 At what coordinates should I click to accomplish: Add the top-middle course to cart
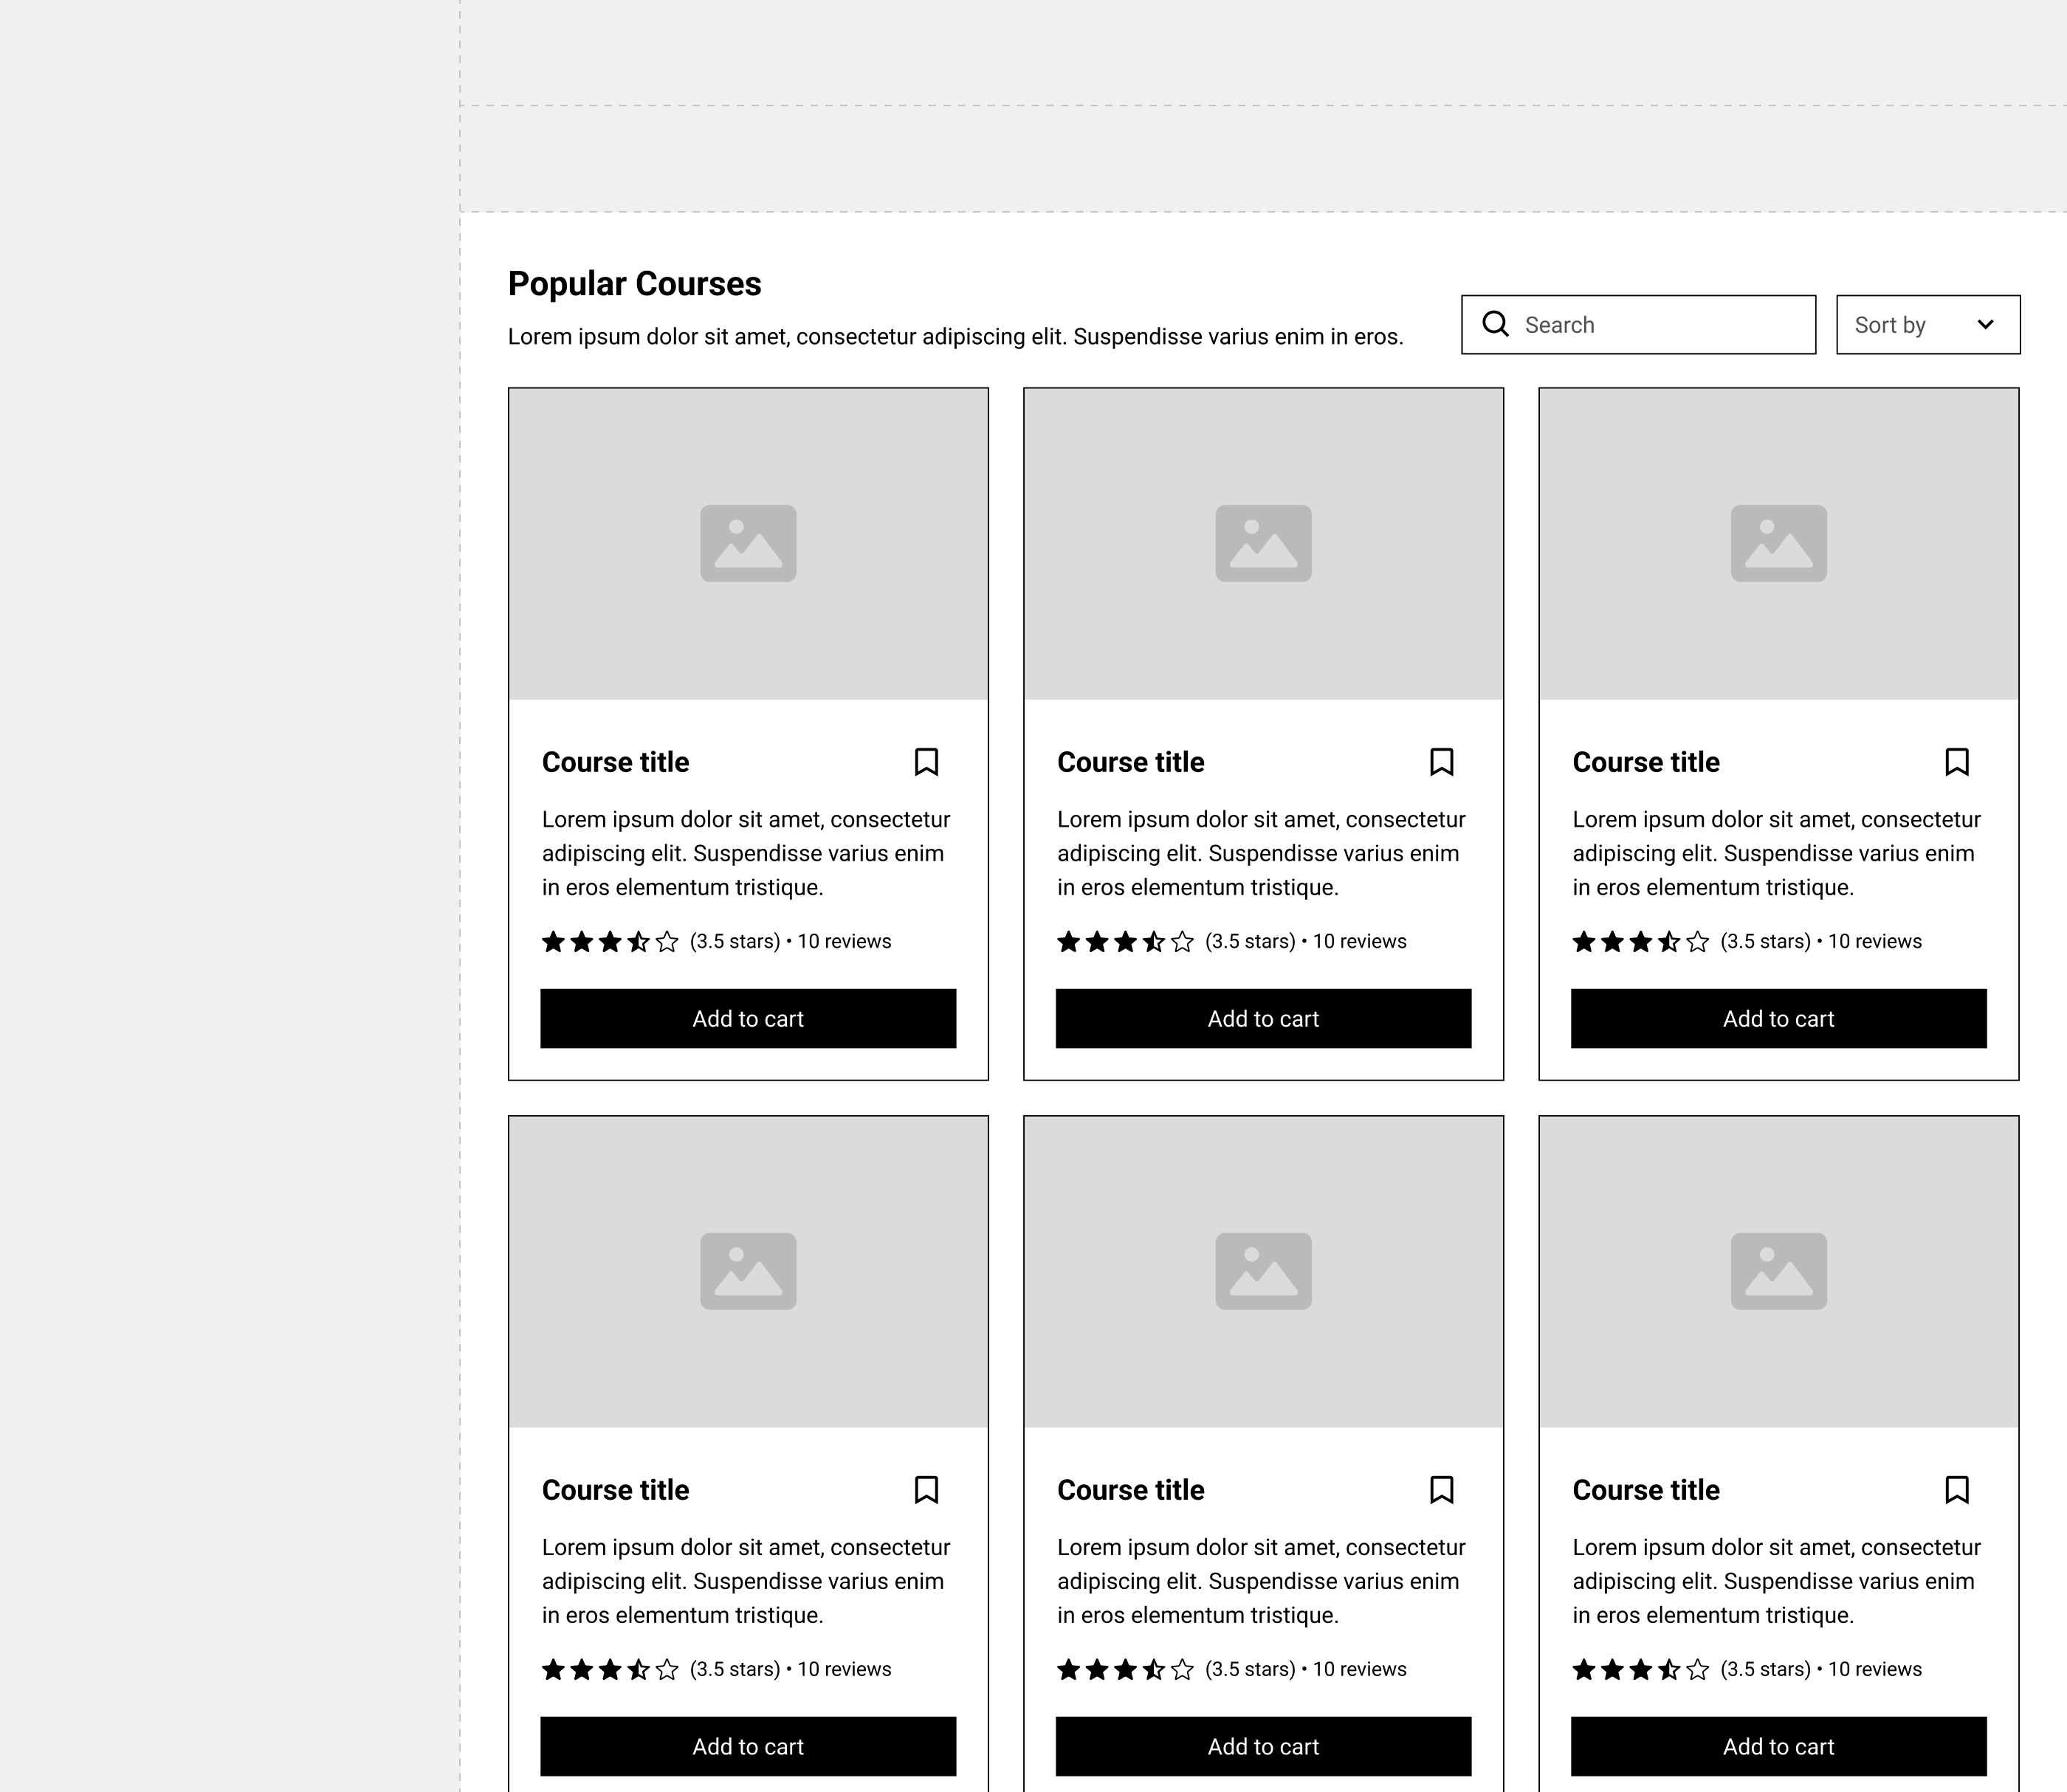coord(1263,1018)
